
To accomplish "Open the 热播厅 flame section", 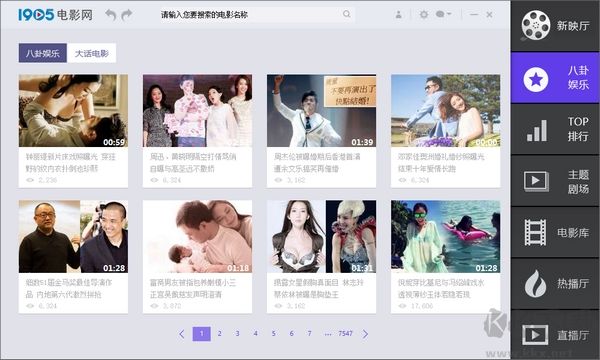I will 555,283.
